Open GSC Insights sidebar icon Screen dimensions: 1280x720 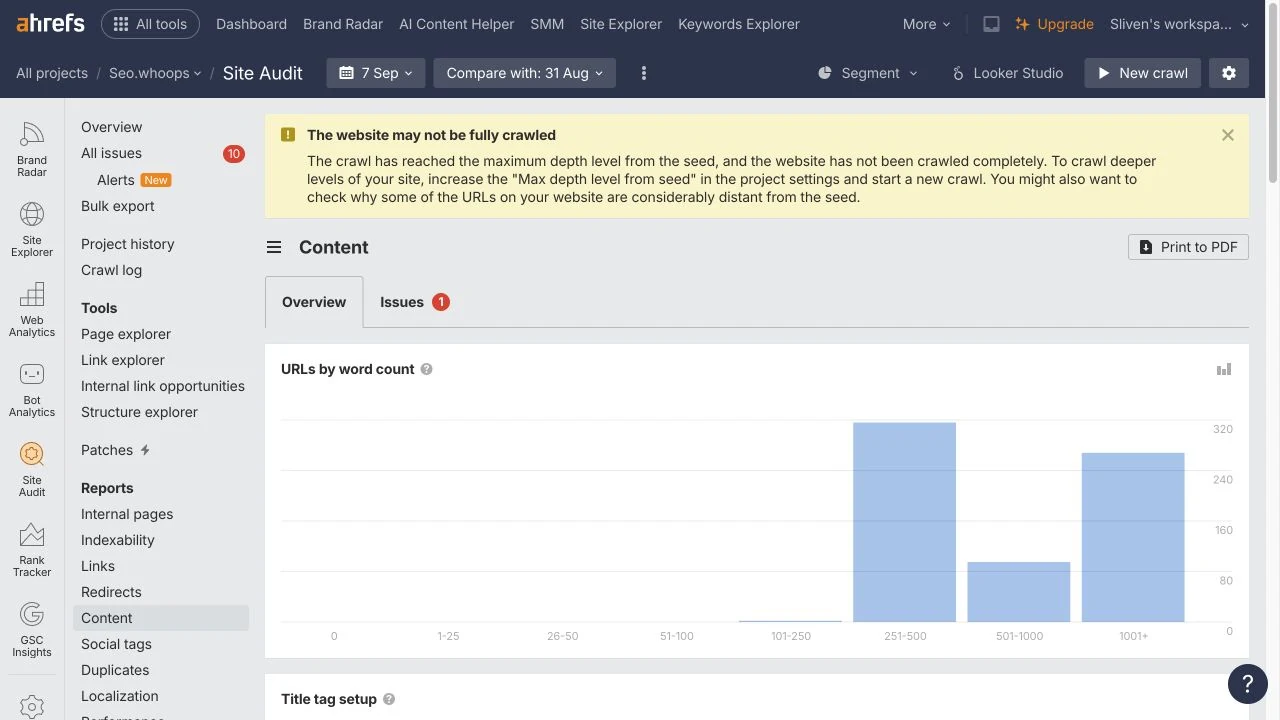point(32,630)
